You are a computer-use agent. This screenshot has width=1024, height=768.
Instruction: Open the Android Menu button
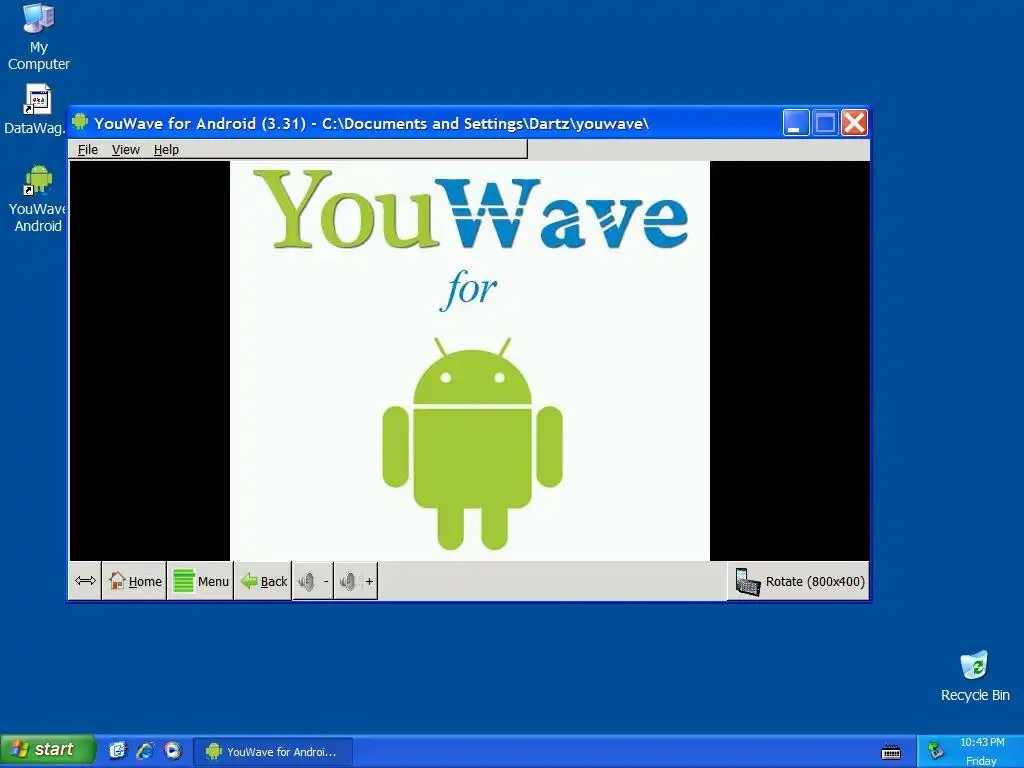point(200,581)
